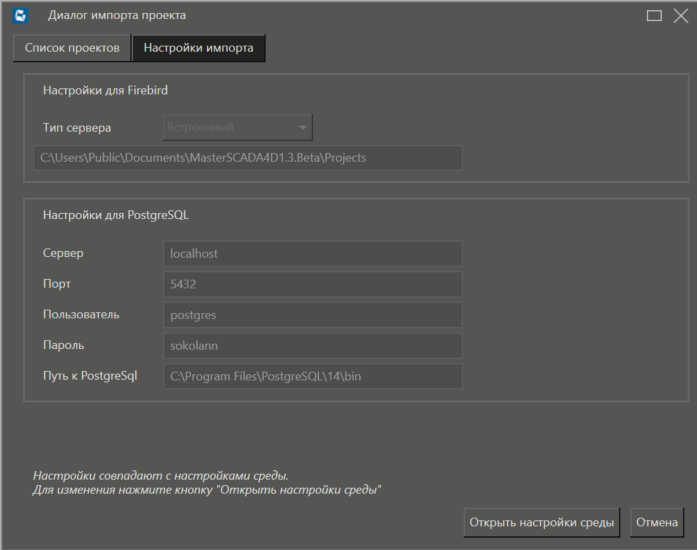Click the Порт field showing 5432
This screenshot has height=550, width=697.
point(312,284)
